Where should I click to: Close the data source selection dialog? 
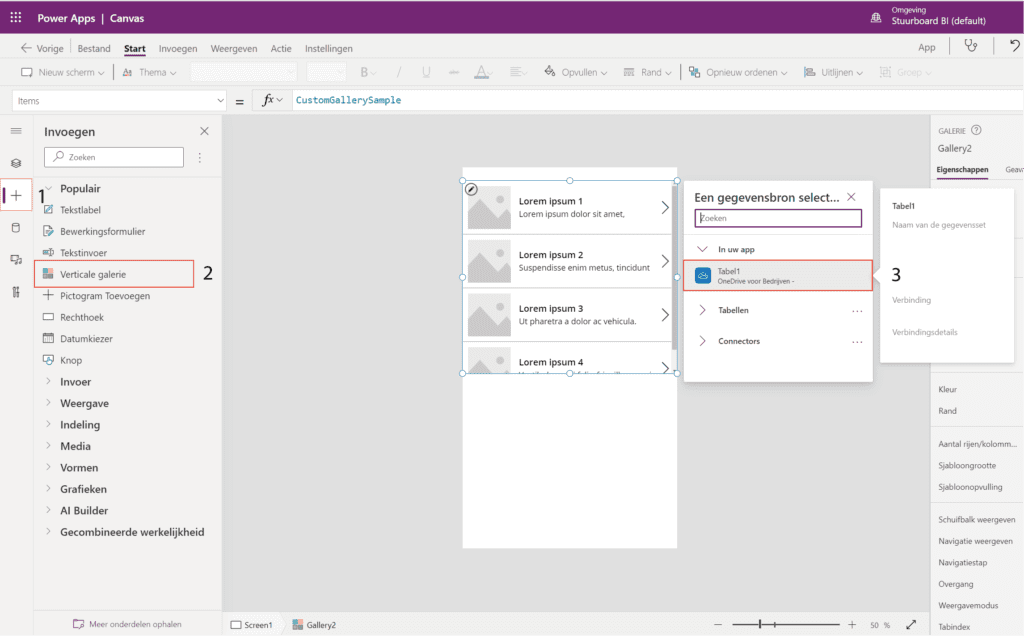click(x=851, y=197)
